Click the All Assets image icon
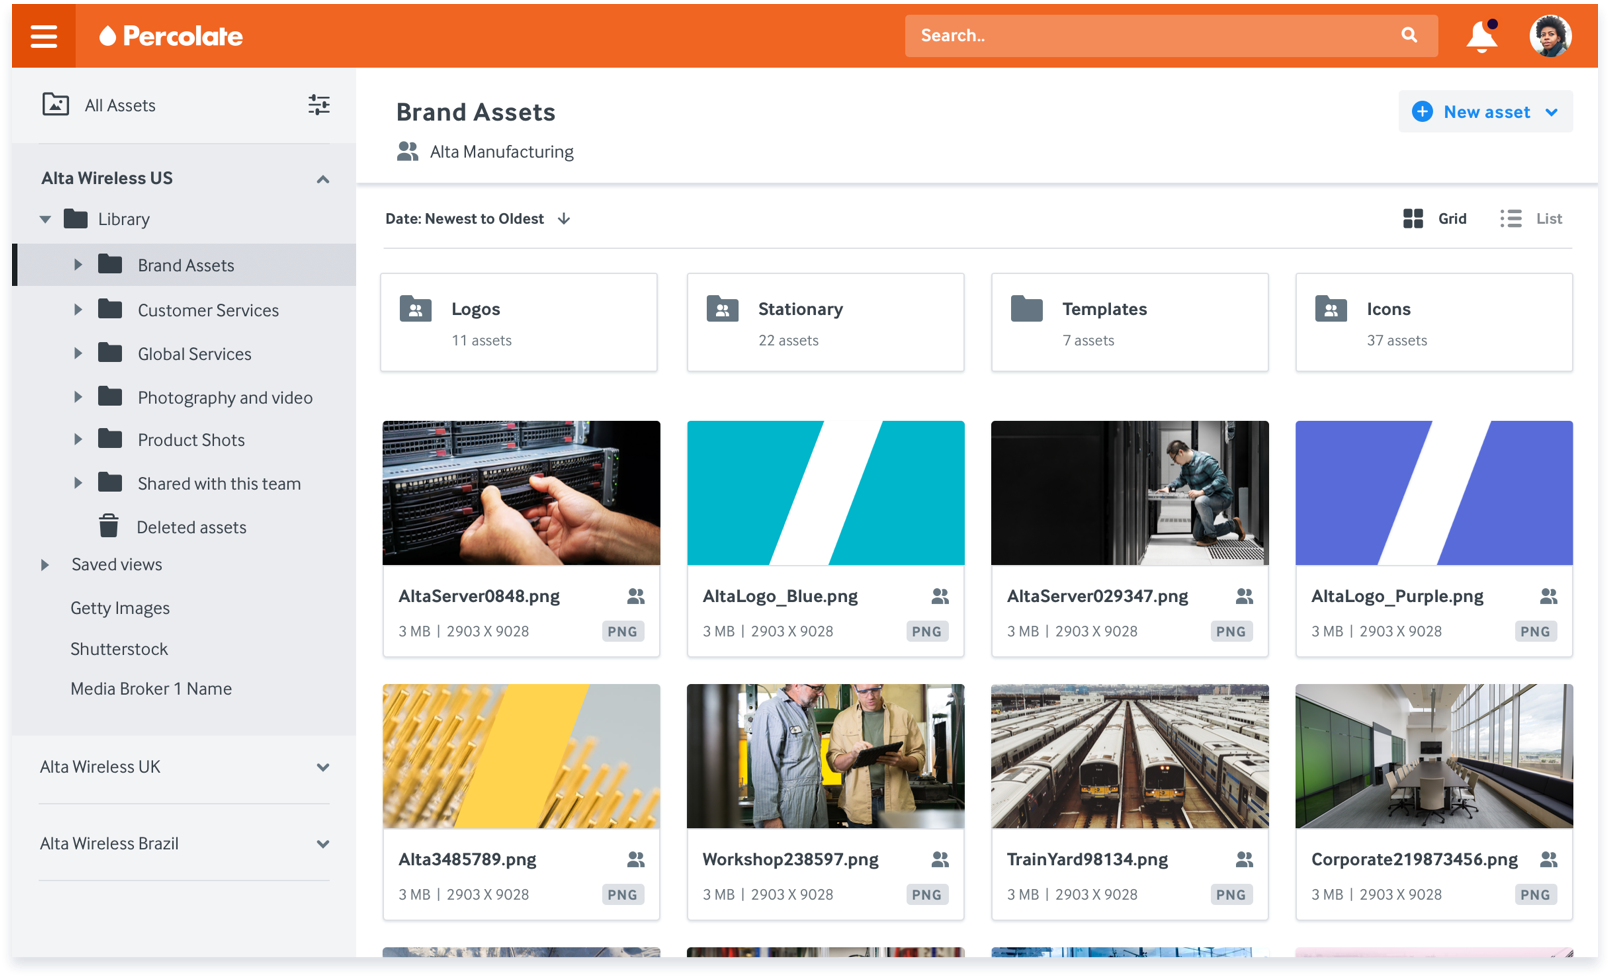Image resolution: width=1610 pixels, height=978 pixels. click(56, 105)
